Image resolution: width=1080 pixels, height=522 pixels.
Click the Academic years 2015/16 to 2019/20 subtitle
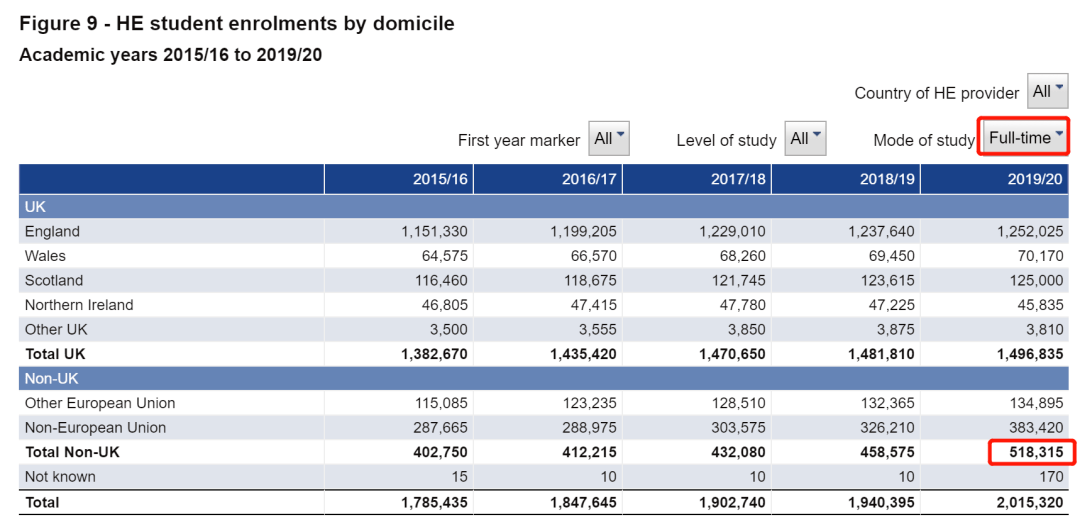171,55
